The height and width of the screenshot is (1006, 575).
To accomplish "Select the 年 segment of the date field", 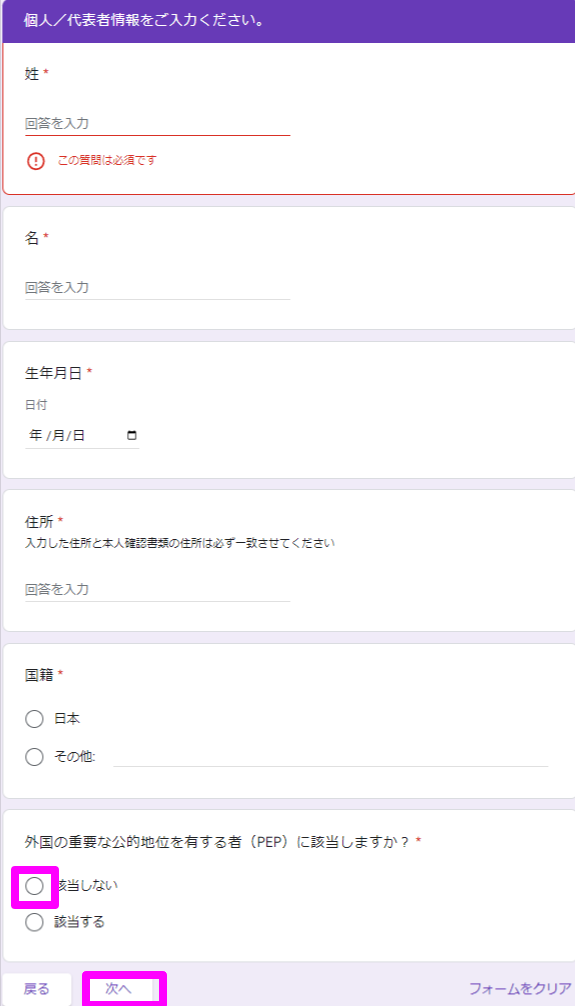I will (35, 436).
